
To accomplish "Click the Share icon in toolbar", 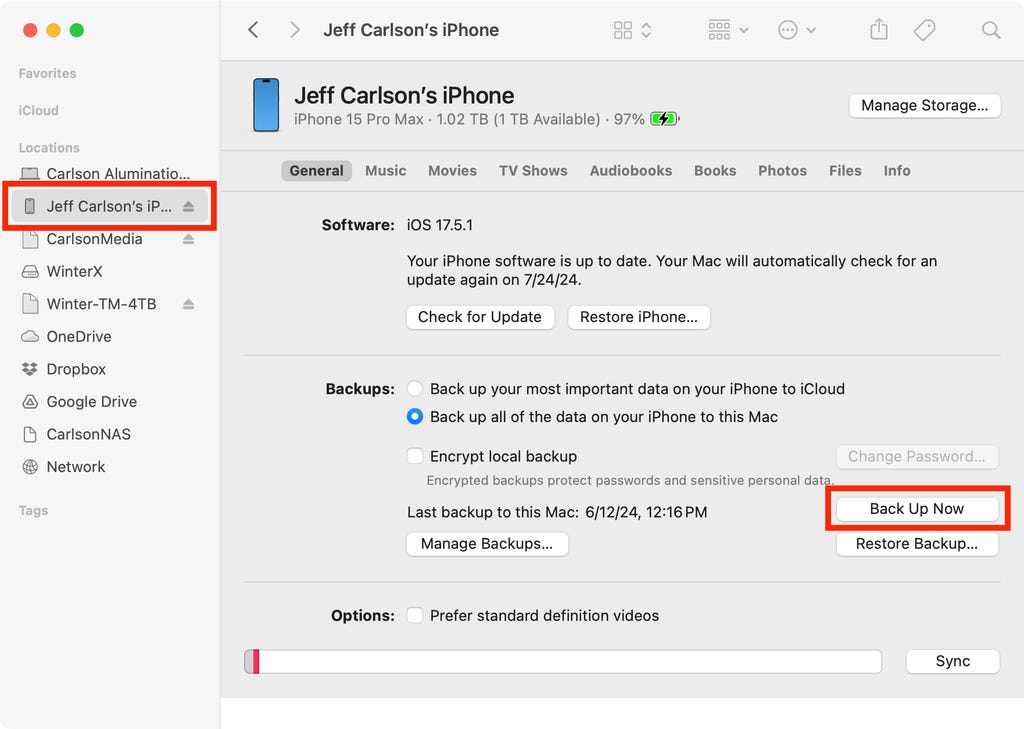I will click(x=878, y=30).
